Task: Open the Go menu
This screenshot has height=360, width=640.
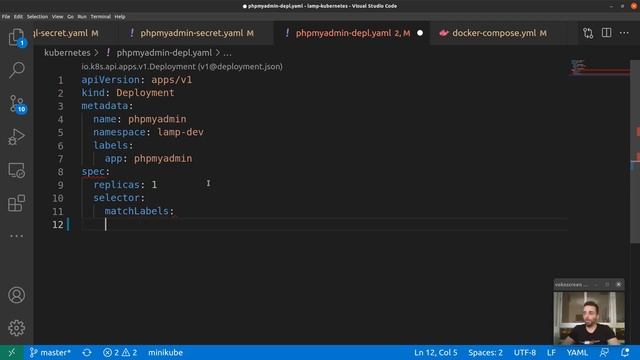Action: (70, 17)
